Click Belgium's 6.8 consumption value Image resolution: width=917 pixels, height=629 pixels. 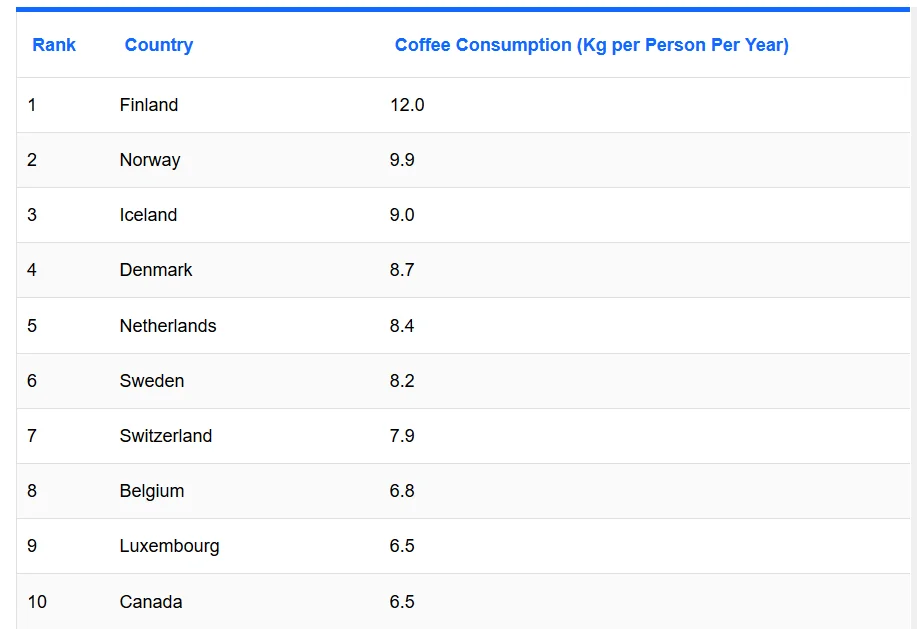coord(402,491)
